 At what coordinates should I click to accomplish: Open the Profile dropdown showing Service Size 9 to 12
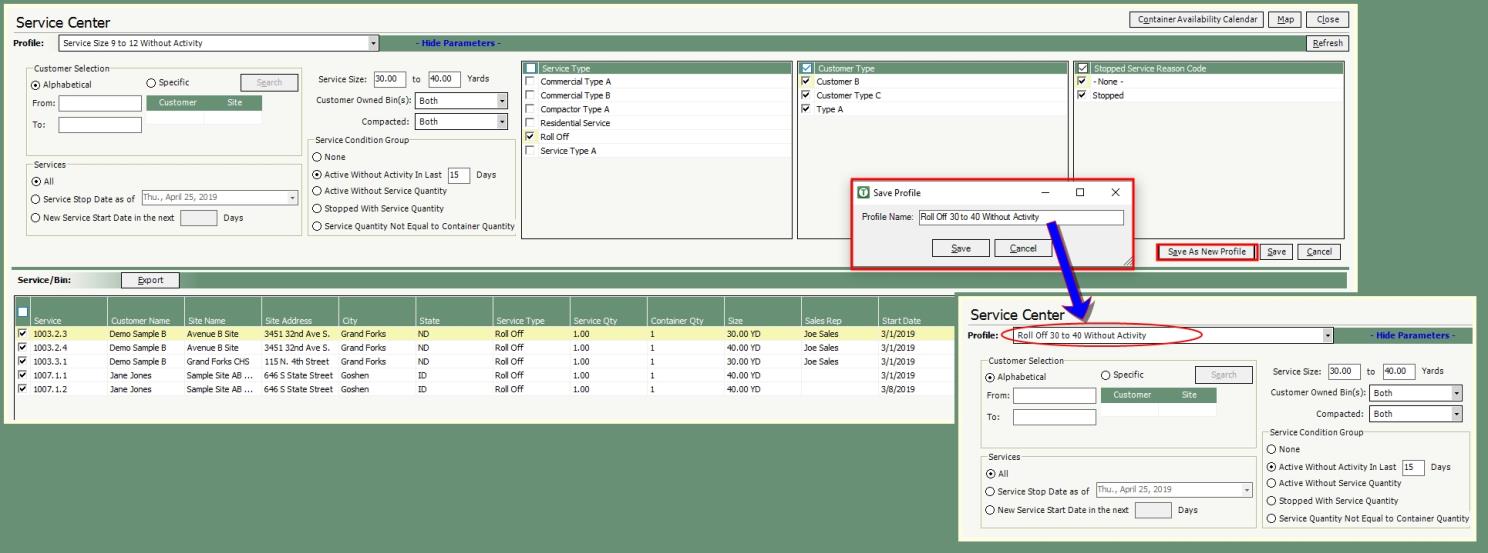pyautogui.click(x=374, y=43)
